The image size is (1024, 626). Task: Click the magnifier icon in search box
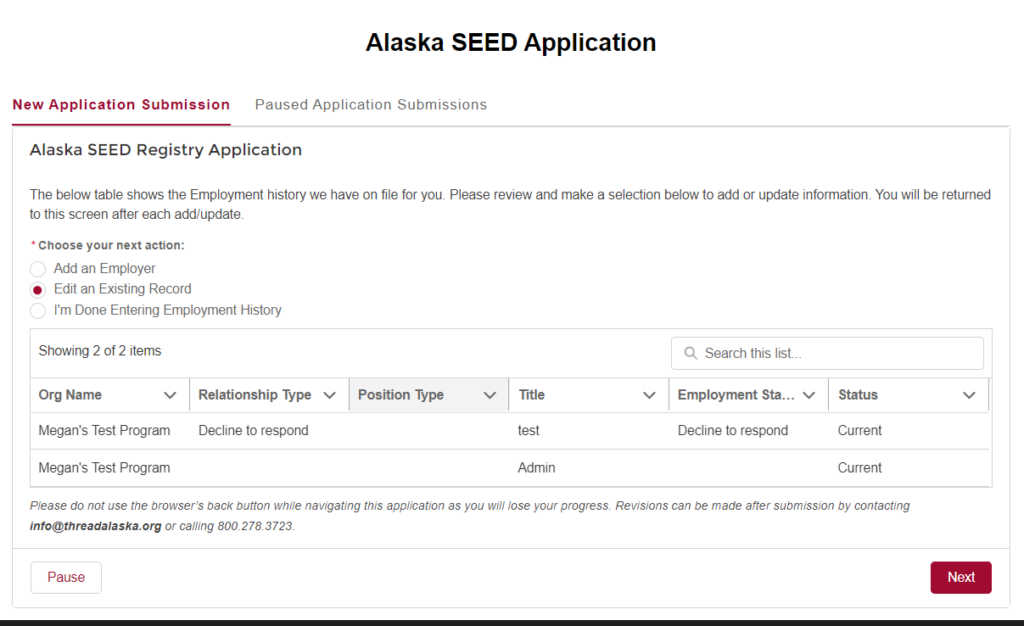(690, 353)
